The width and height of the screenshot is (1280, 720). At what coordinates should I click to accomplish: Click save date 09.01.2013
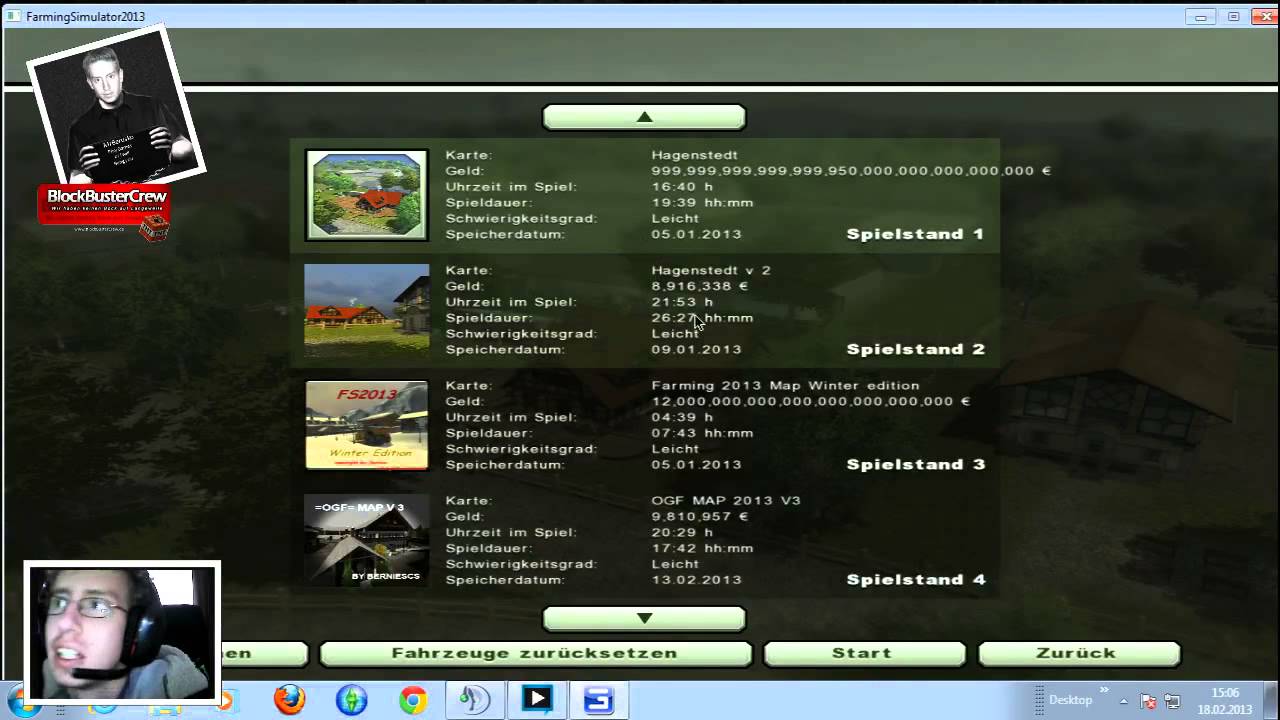pos(696,350)
